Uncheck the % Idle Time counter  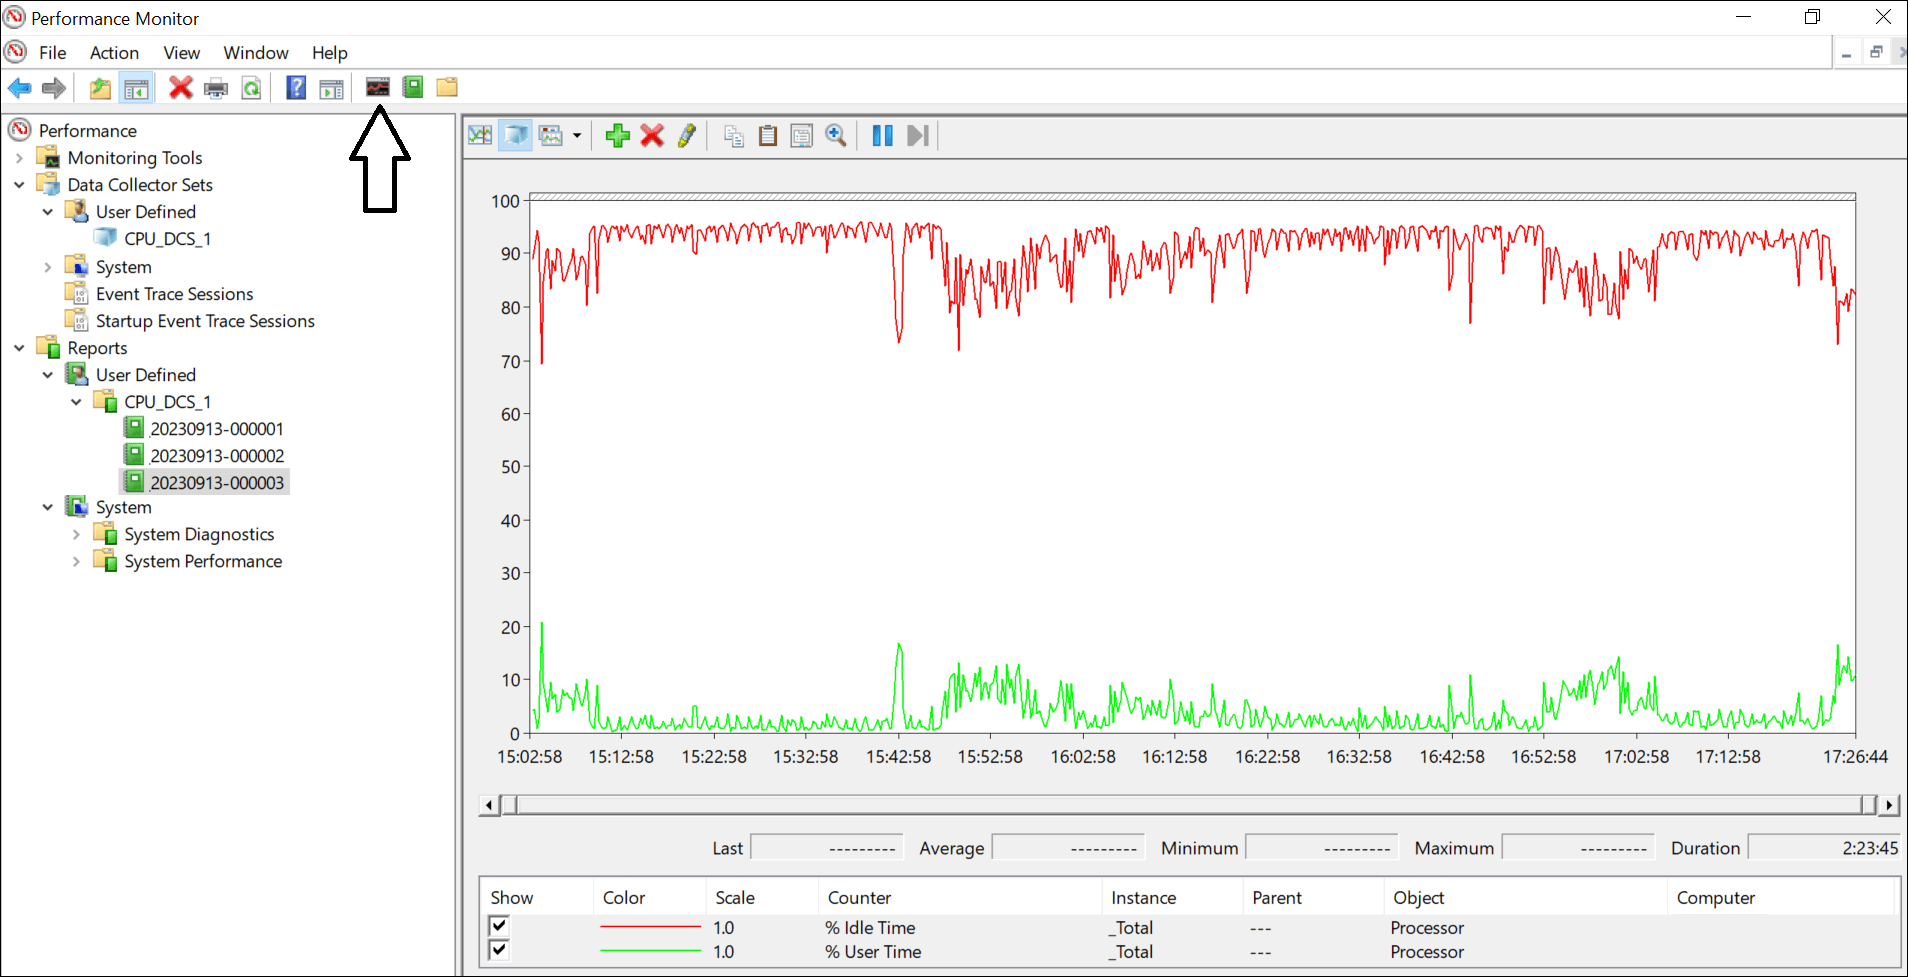[x=498, y=926]
